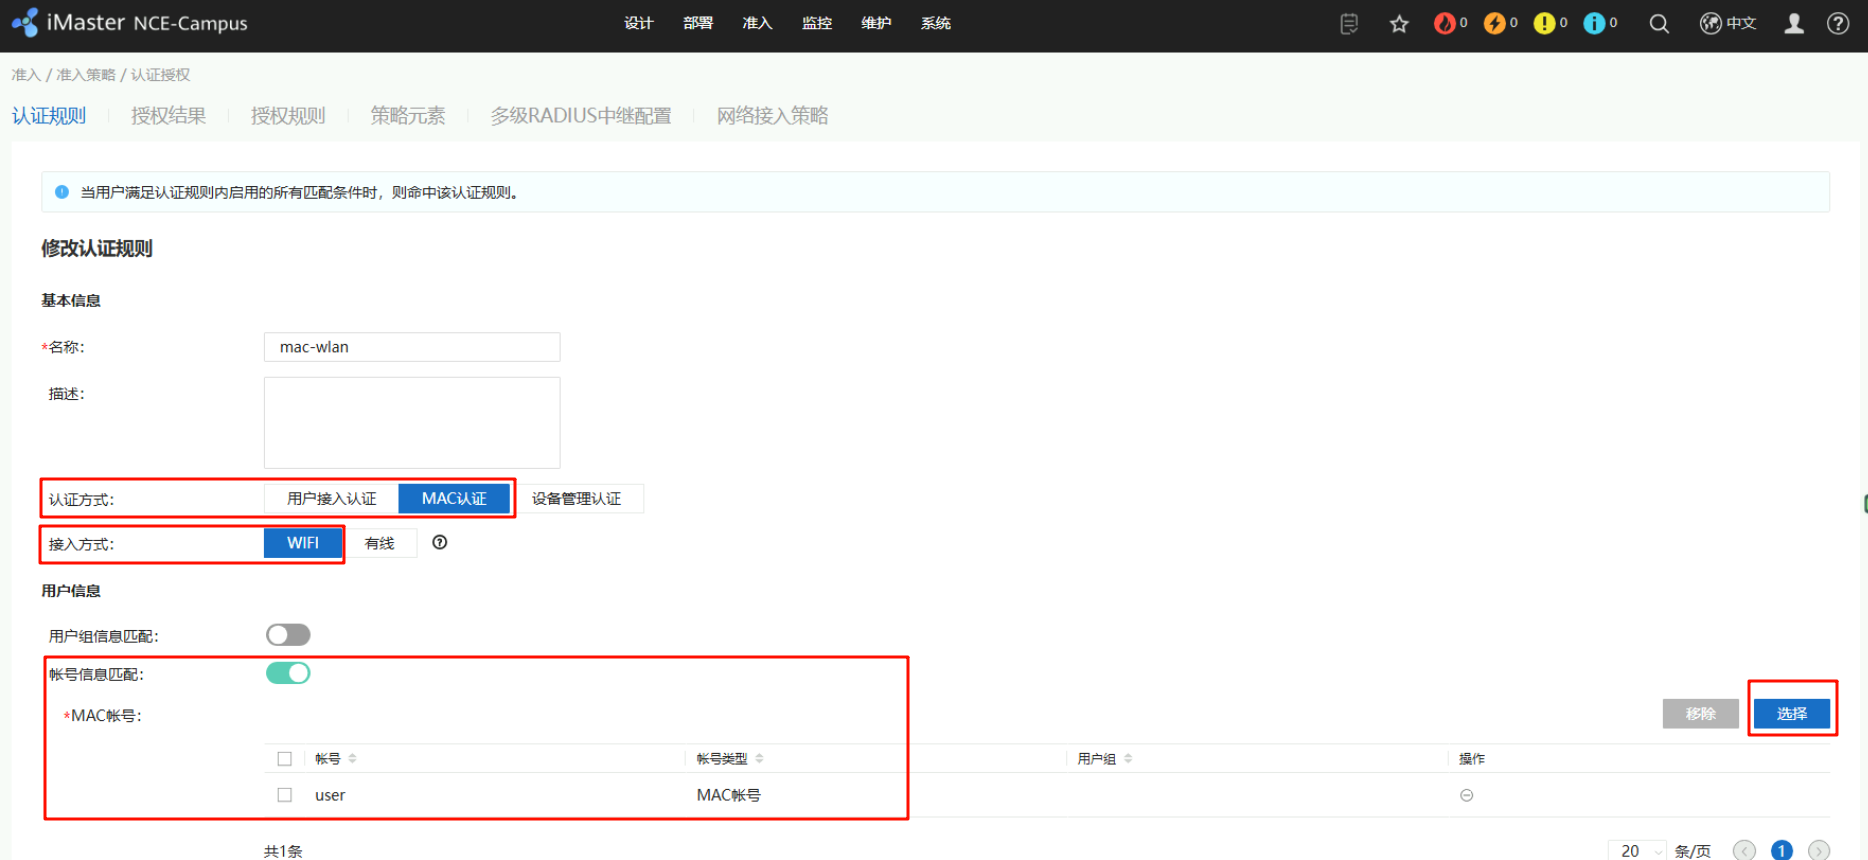The height and width of the screenshot is (860, 1868).
Task: Open the help question mark icon
Action: pos(1838,24)
